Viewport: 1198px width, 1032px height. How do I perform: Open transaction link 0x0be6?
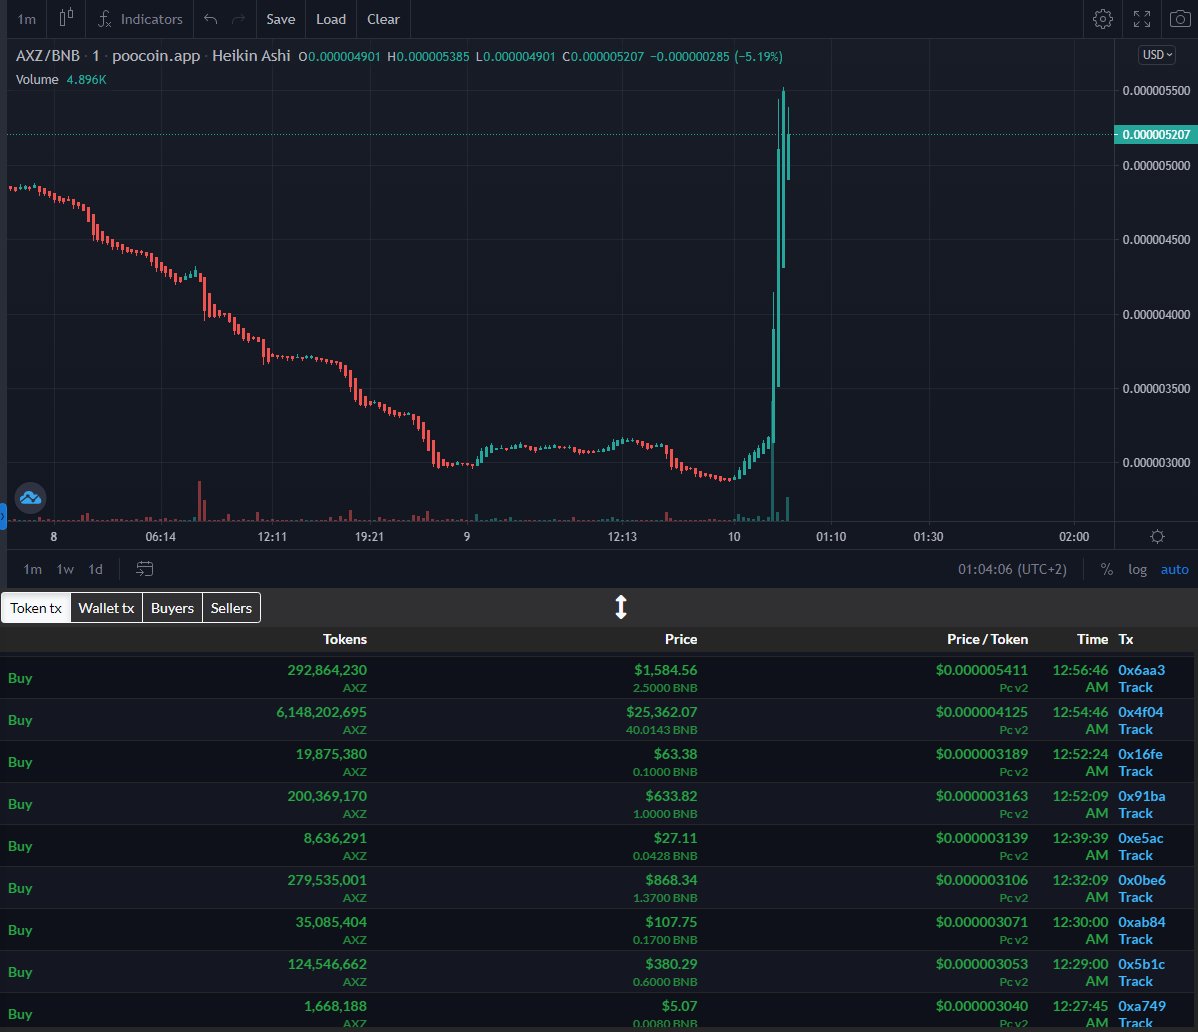[1141, 880]
